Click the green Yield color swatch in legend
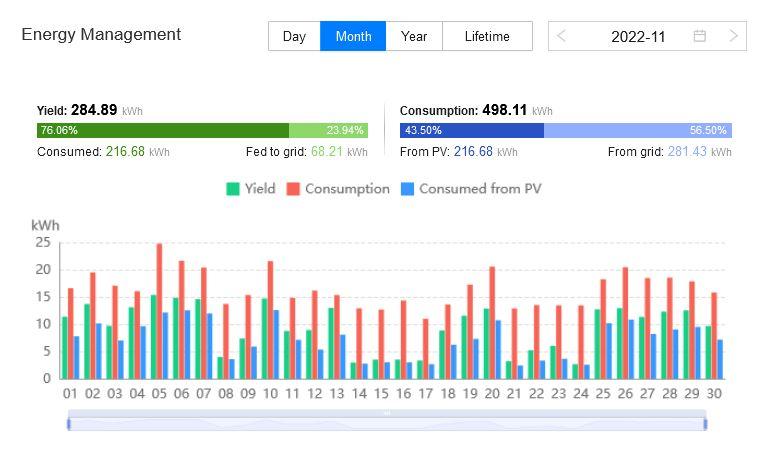The image size is (768, 449). click(x=233, y=188)
